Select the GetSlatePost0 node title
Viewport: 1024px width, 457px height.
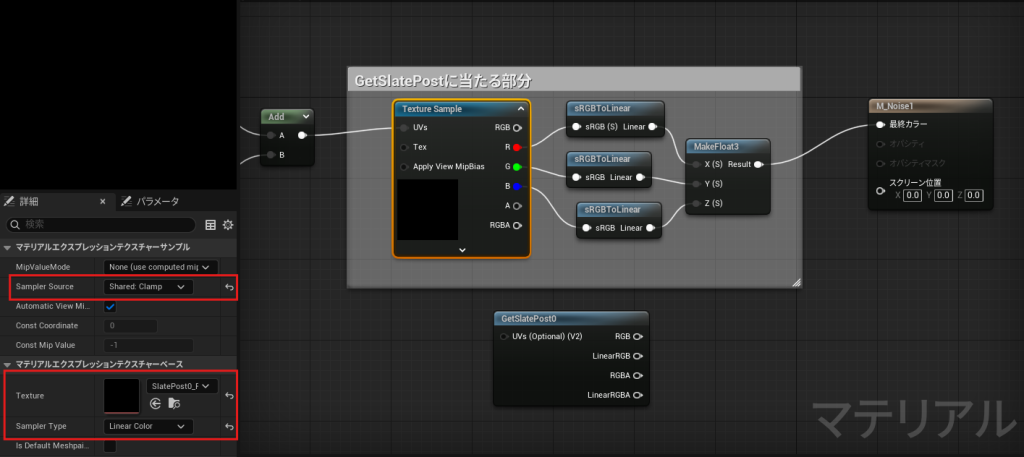point(528,319)
